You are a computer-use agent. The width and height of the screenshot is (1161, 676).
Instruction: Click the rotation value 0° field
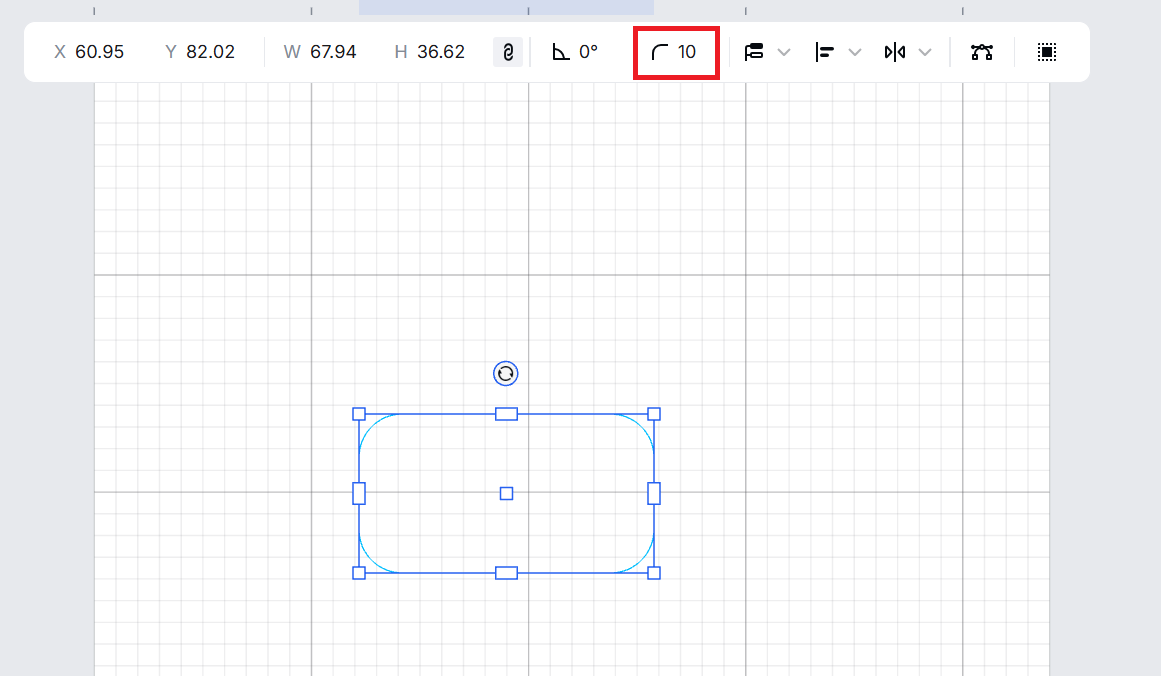click(588, 52)
